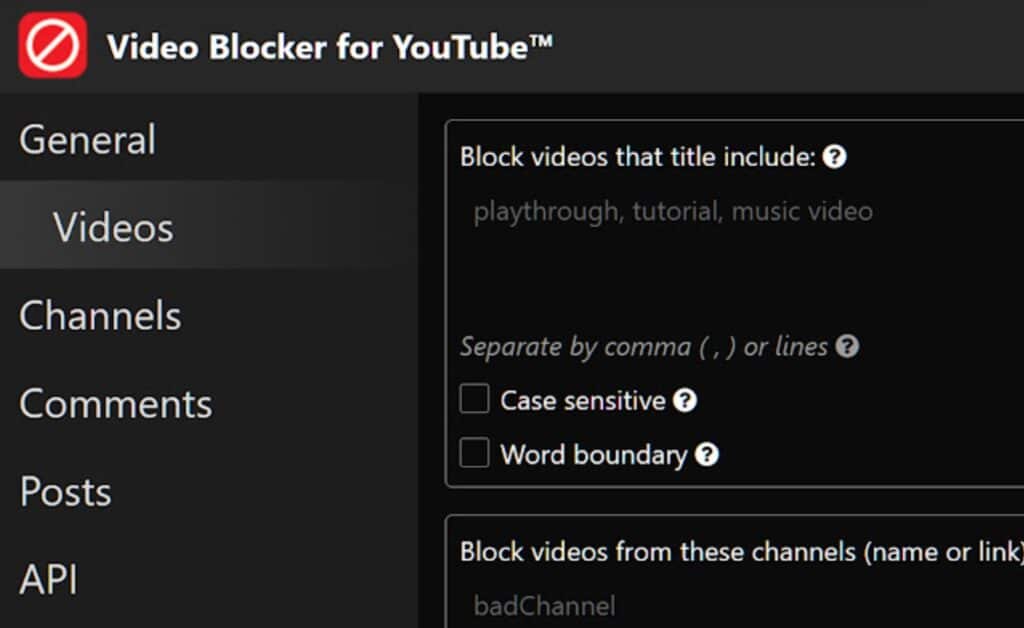1024x628 pixels.
Task: Enable the Case sensitive checkbox
Action: point(474,399)
